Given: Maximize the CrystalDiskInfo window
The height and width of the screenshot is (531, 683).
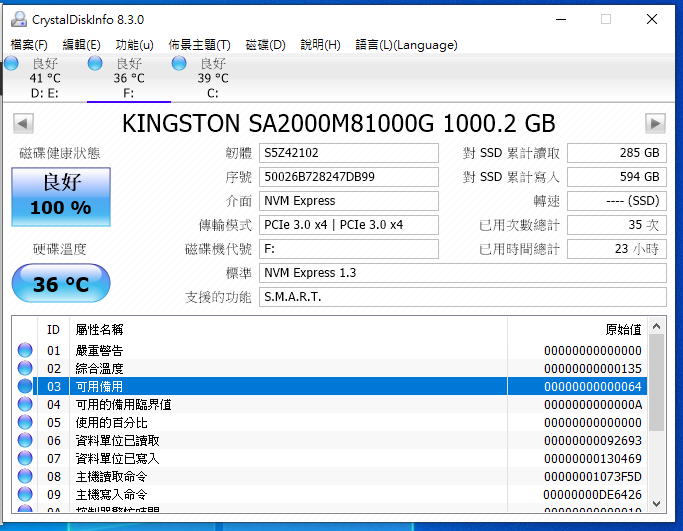Looking at the screenshot, I should (606, 19).
